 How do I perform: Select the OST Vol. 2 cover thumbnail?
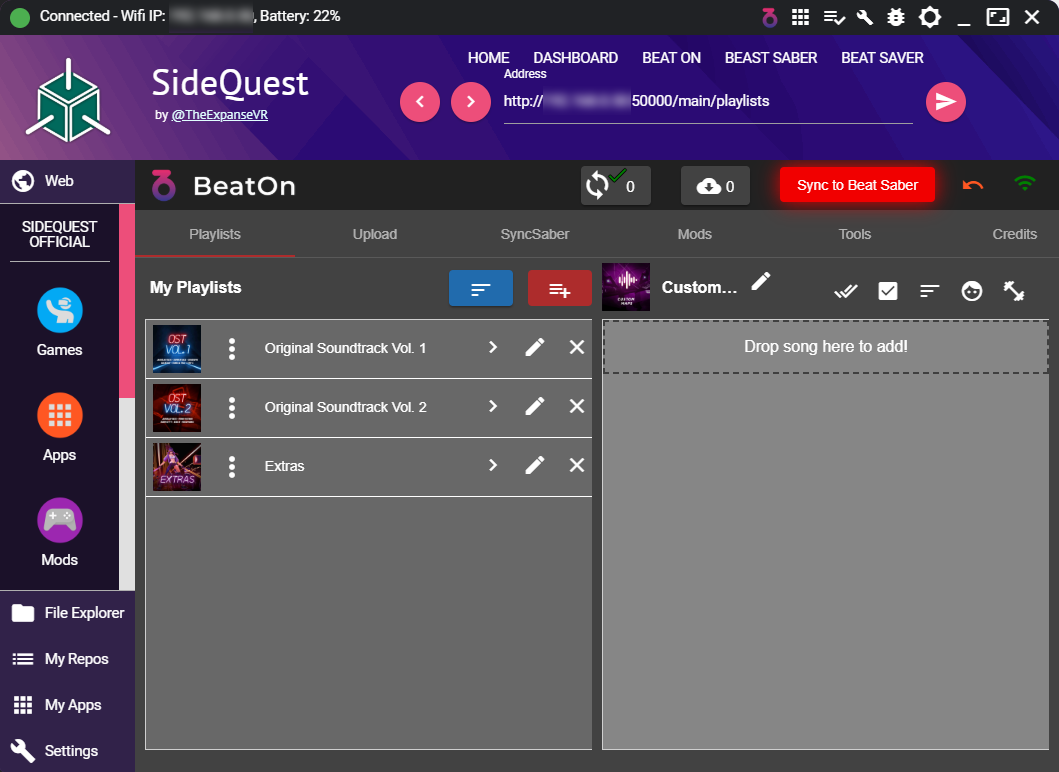[177, 407]
